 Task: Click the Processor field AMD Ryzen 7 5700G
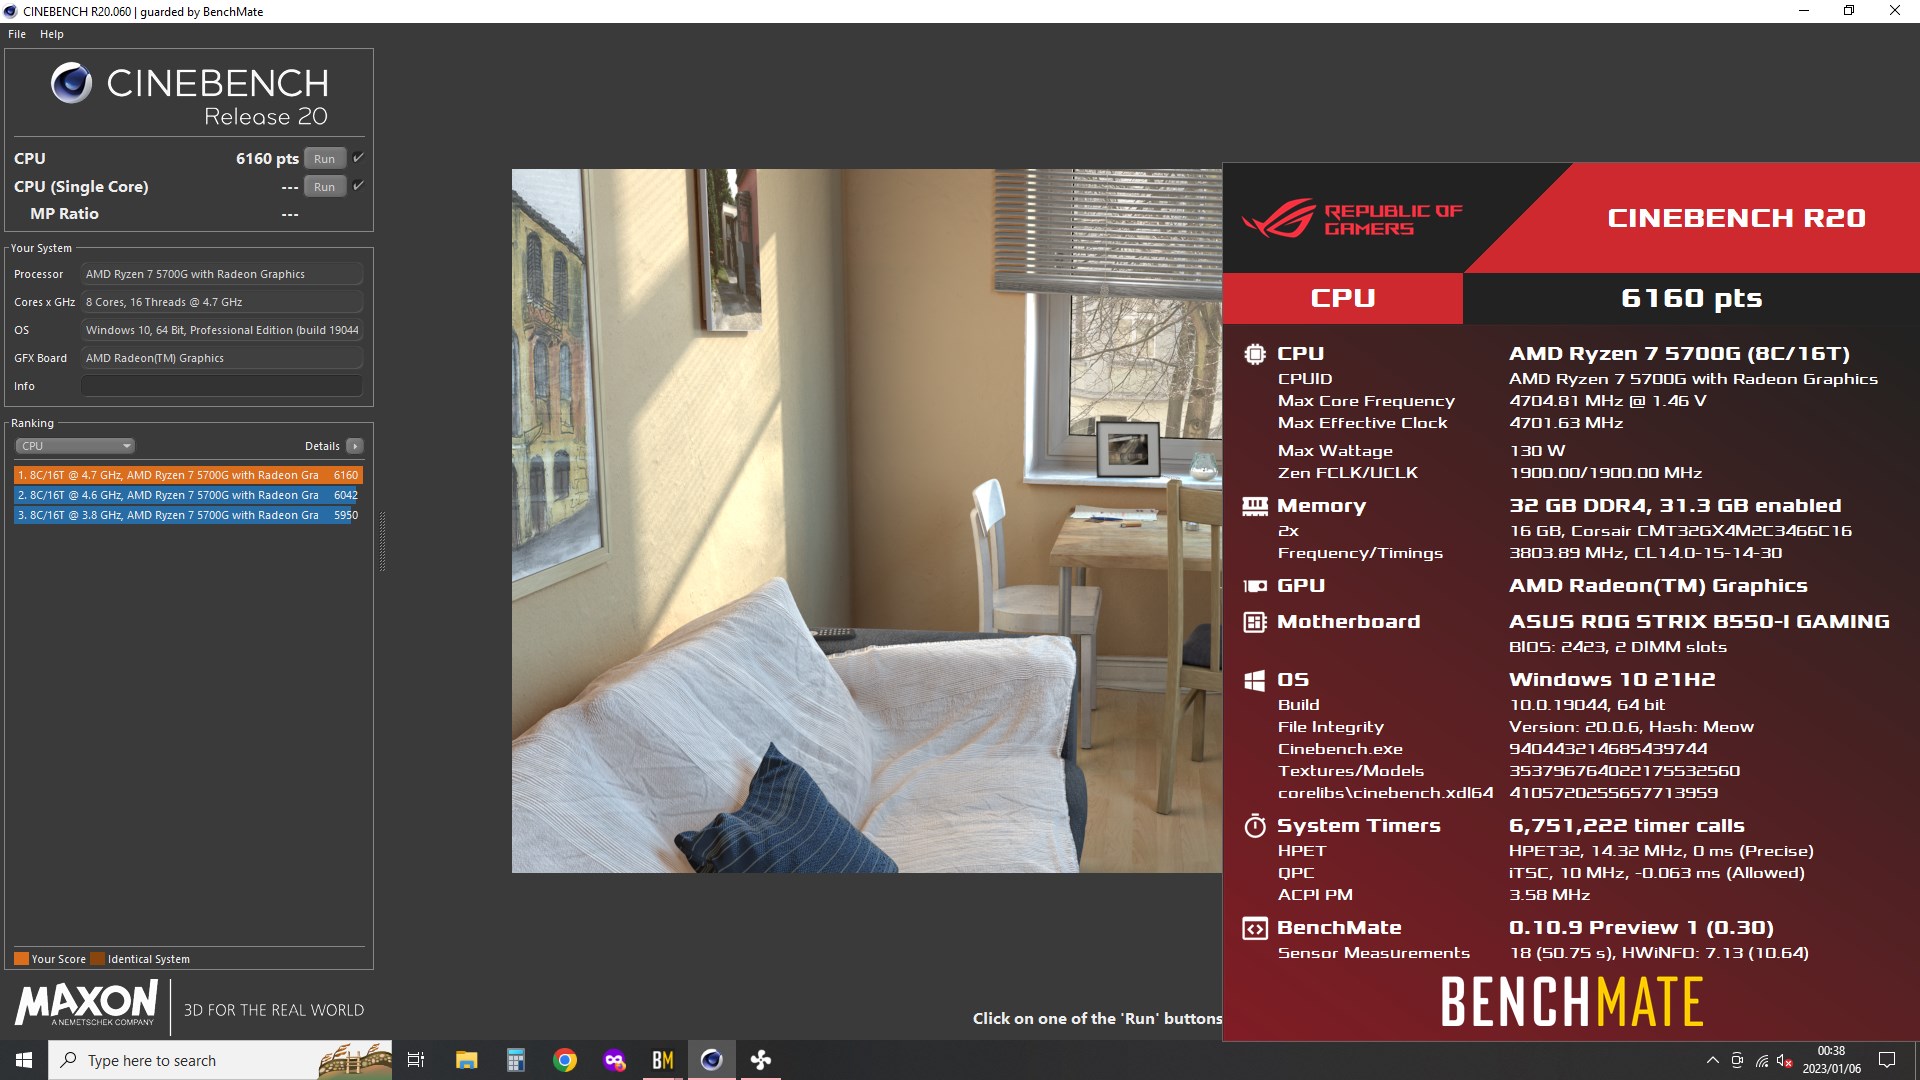tap(222, 274)
